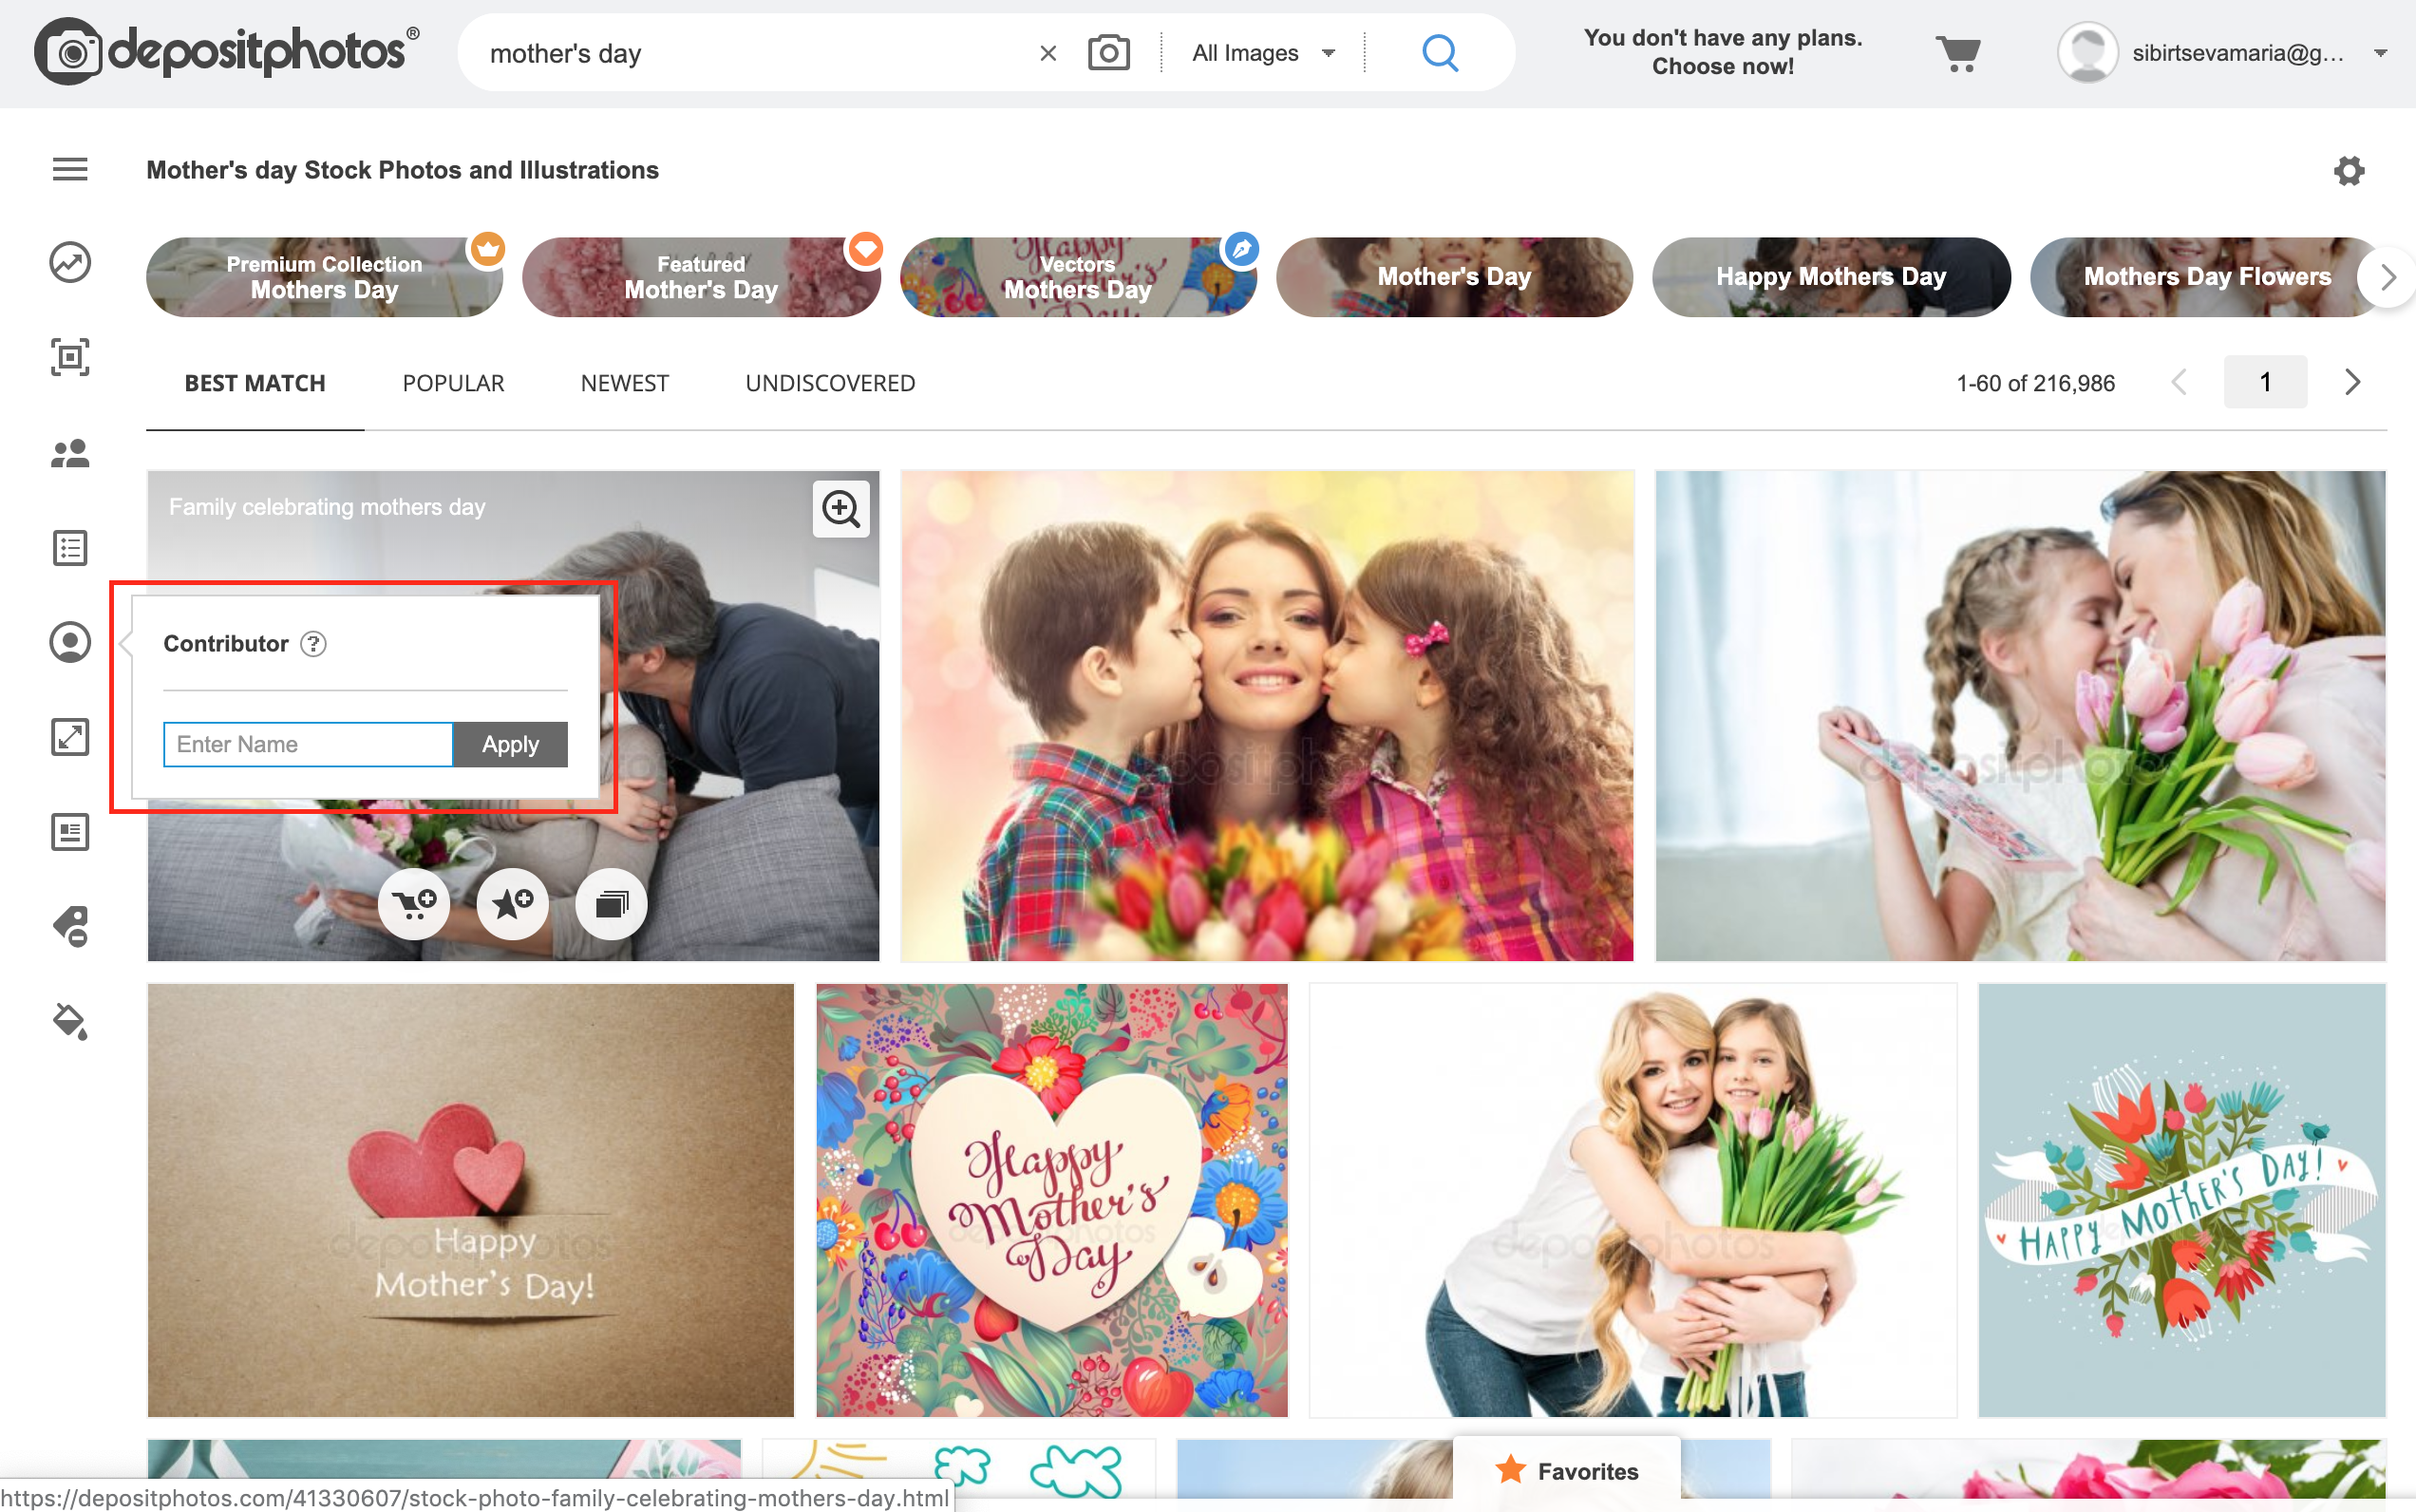Click the people/teams icon in sidebar
2416x1512 pixels.
click(69, 453)
